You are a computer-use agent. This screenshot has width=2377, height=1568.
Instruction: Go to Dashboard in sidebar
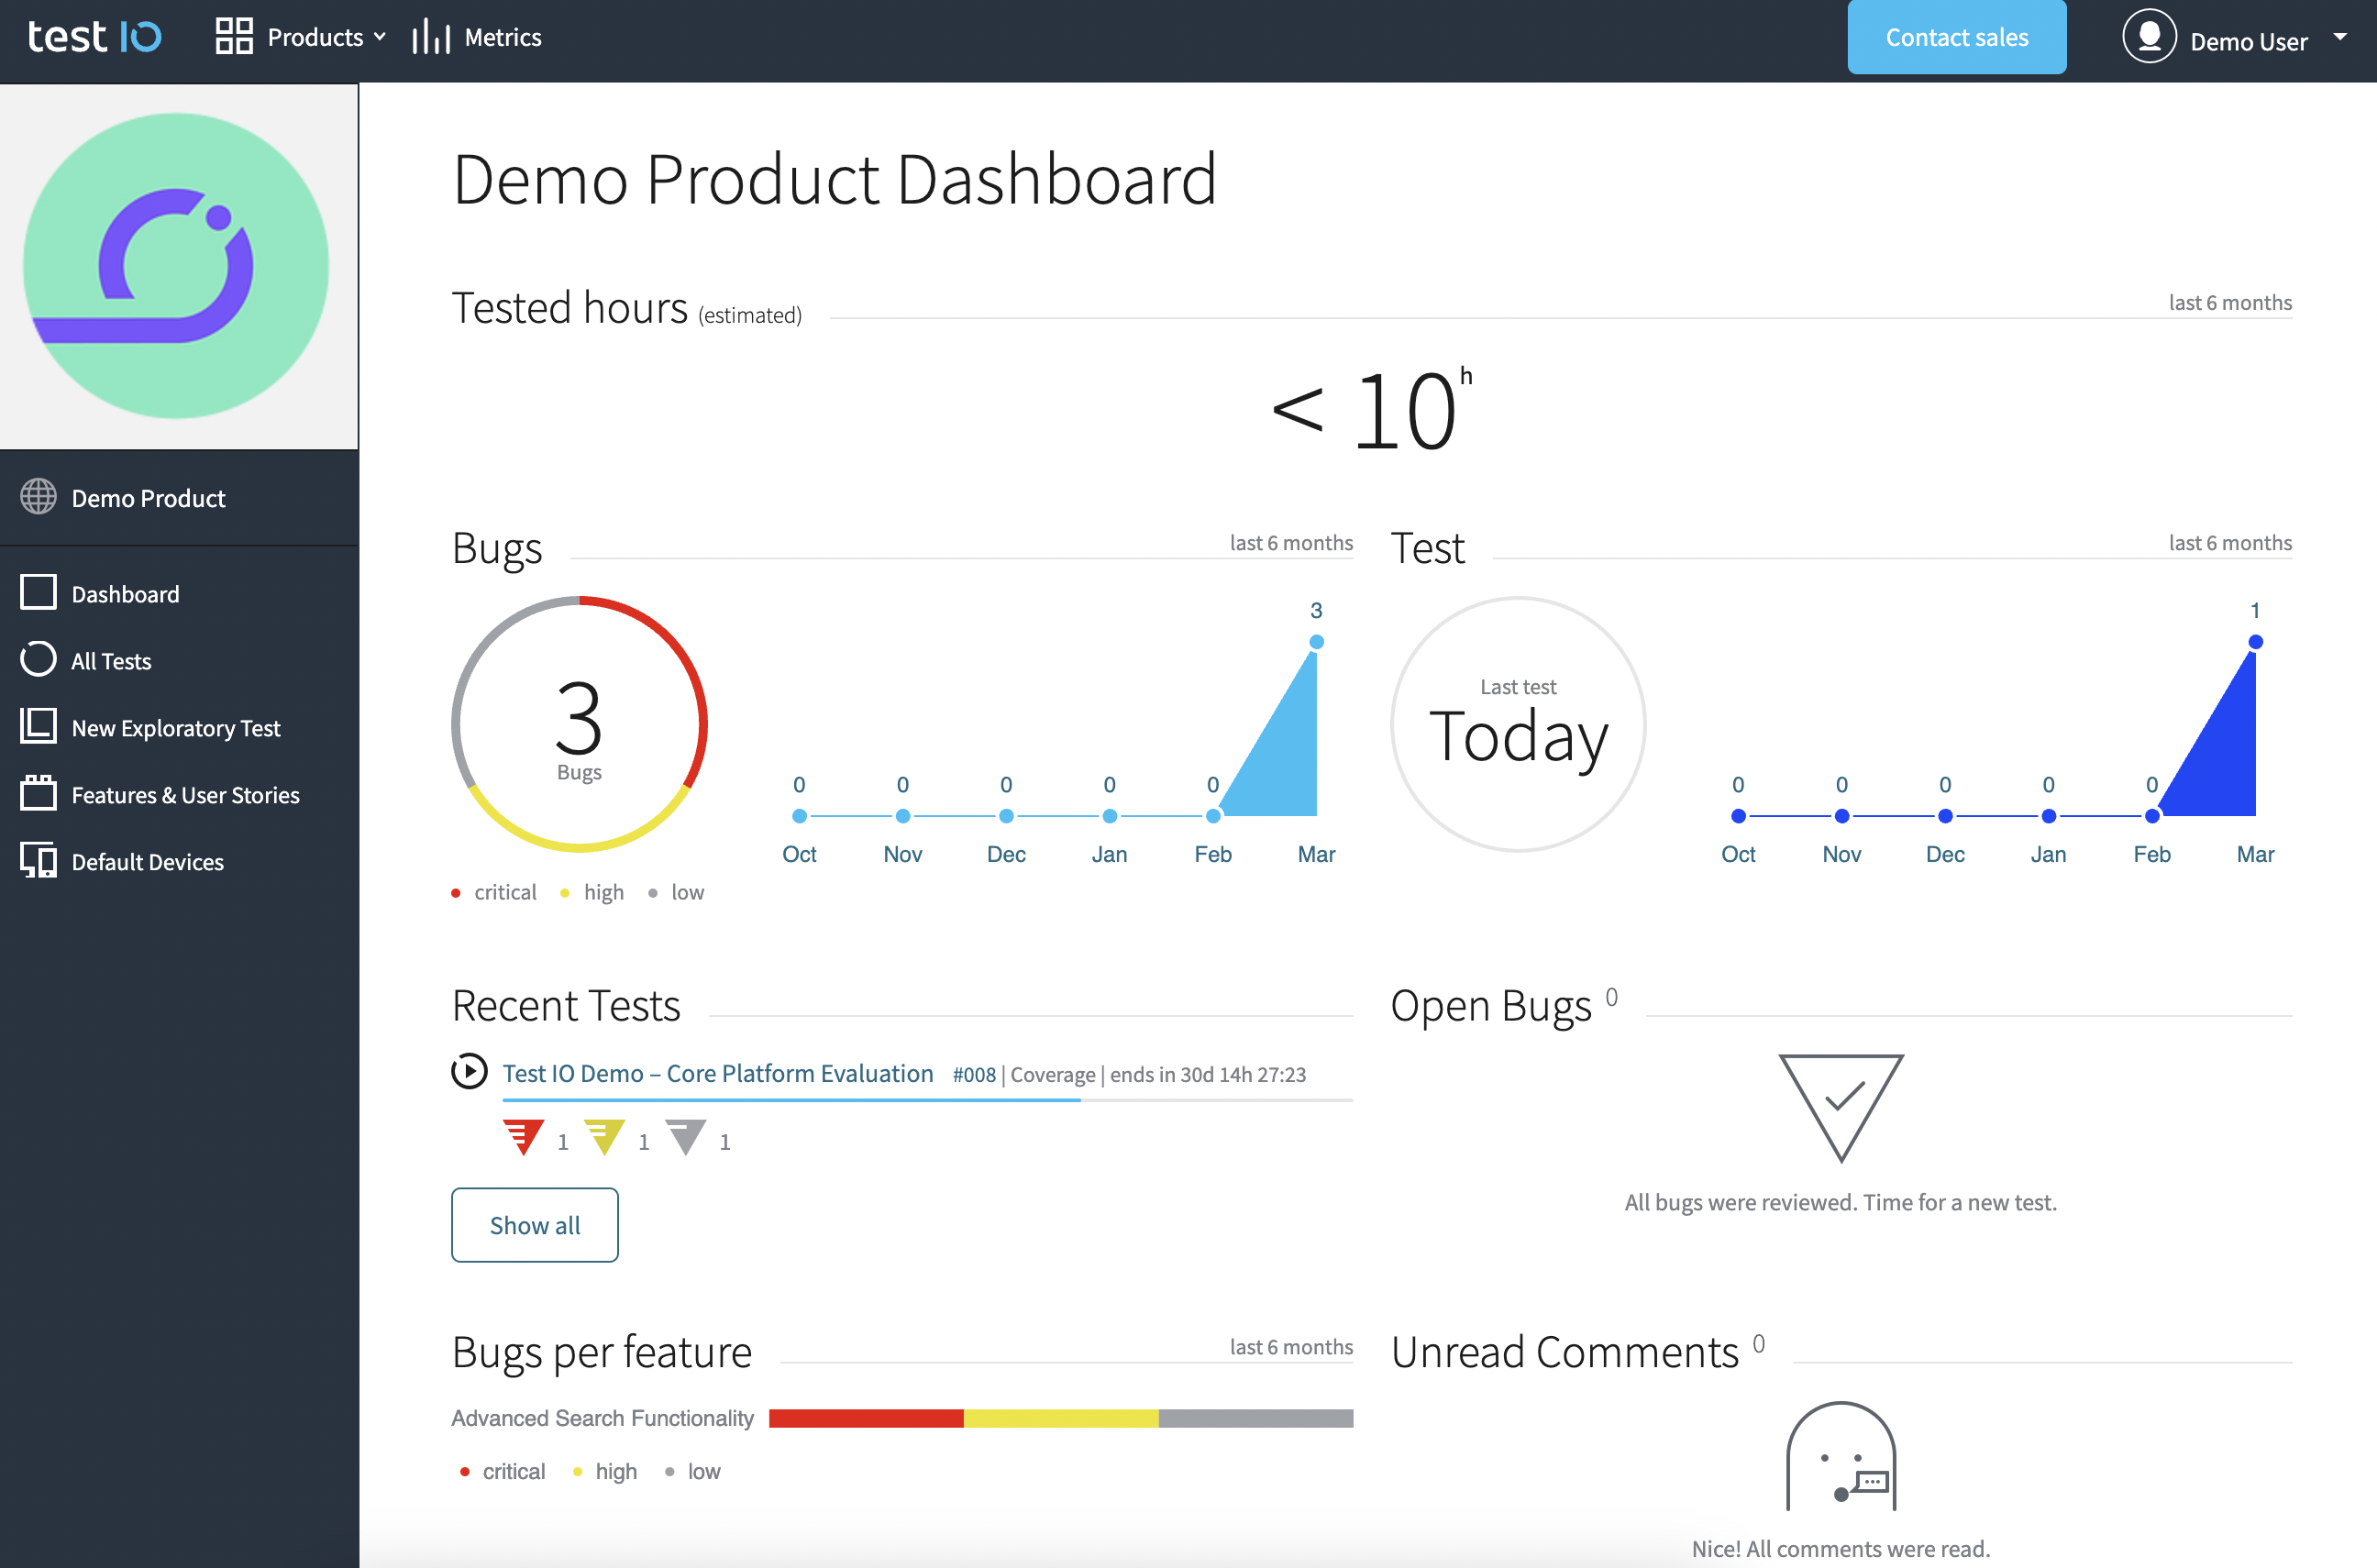tap(125, 594)
